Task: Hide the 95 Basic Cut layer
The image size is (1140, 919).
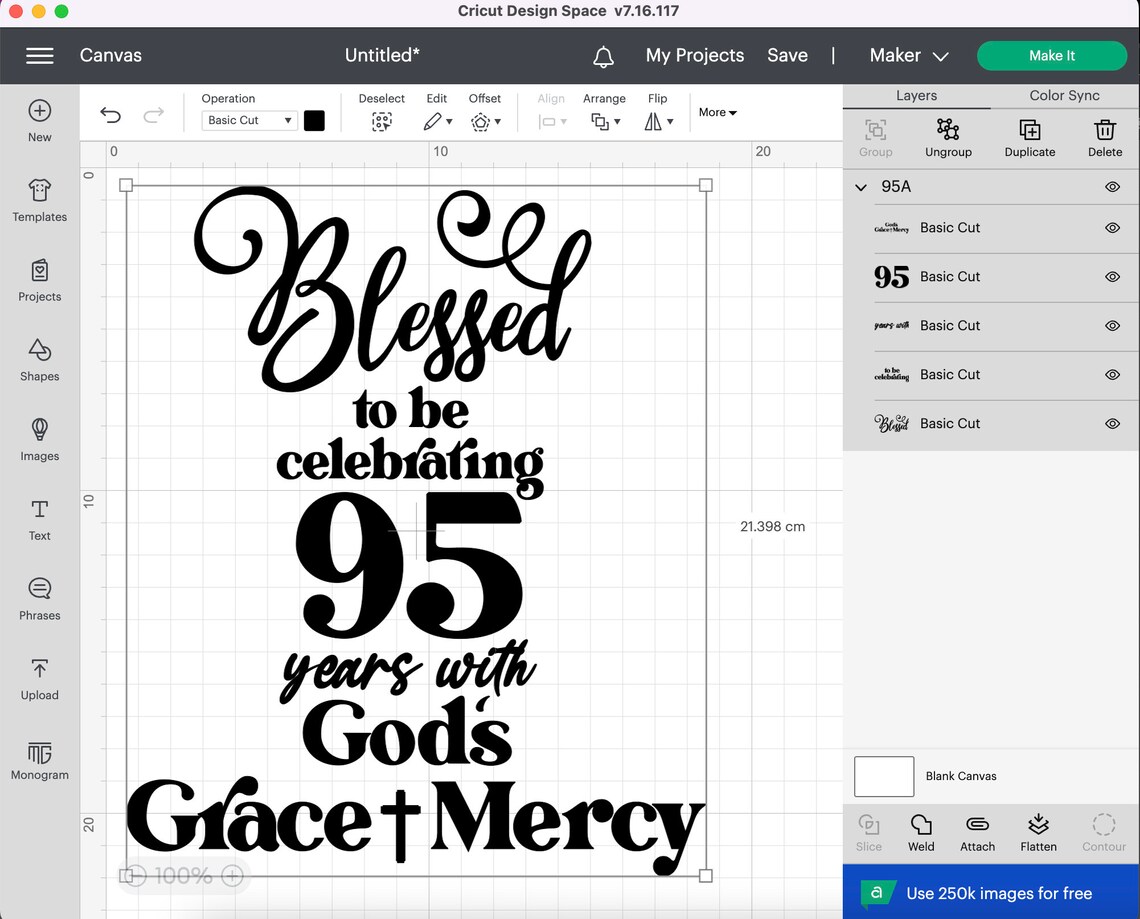Action: [x=1112, y=277]
